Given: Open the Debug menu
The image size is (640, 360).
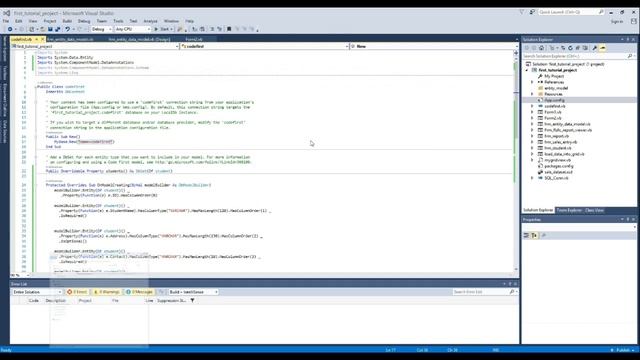Looking at the screenshot, I should 84,21.
